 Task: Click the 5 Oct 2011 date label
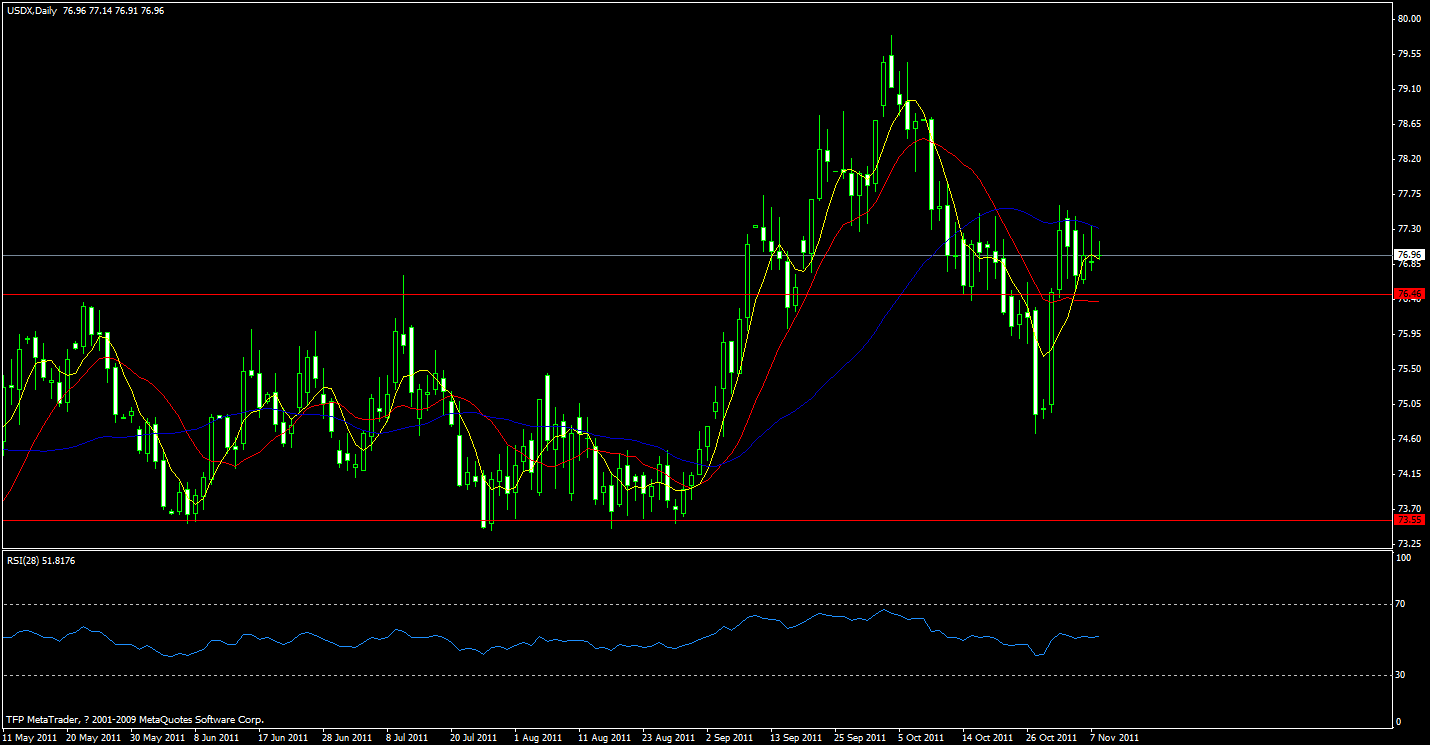(x=920, y=736)
